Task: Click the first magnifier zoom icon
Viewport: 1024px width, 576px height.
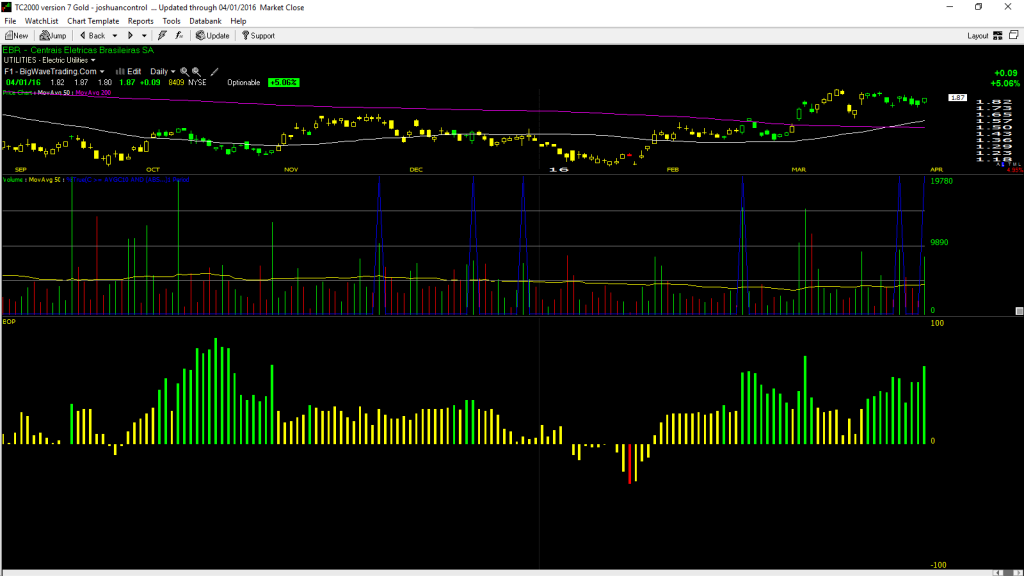Action: pos(184,72)
